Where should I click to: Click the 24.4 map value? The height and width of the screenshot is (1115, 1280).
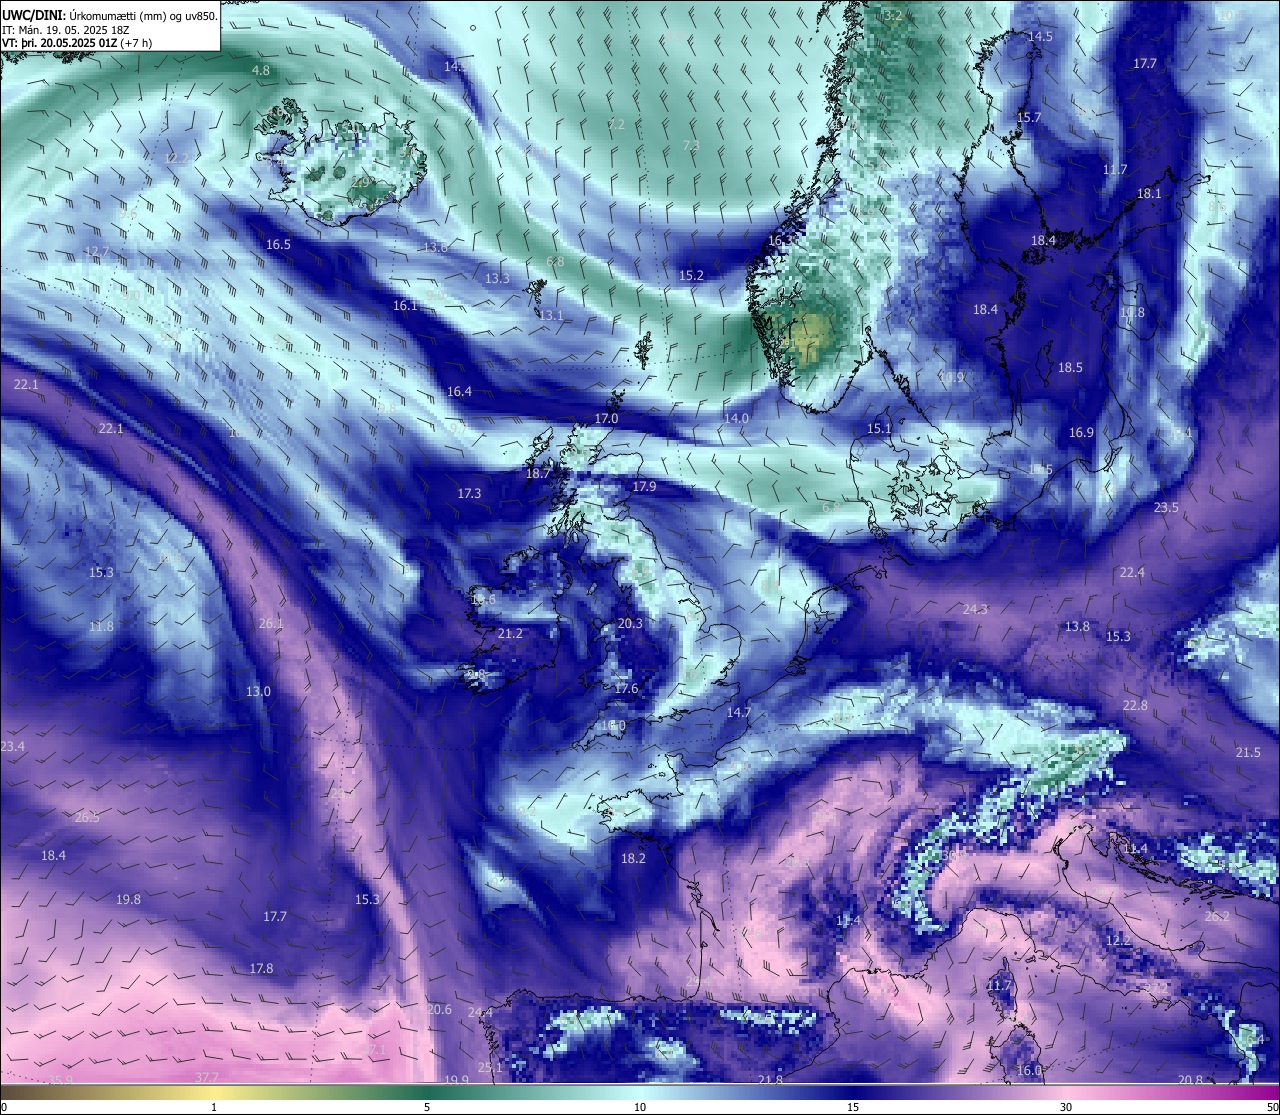point(480,1013)
